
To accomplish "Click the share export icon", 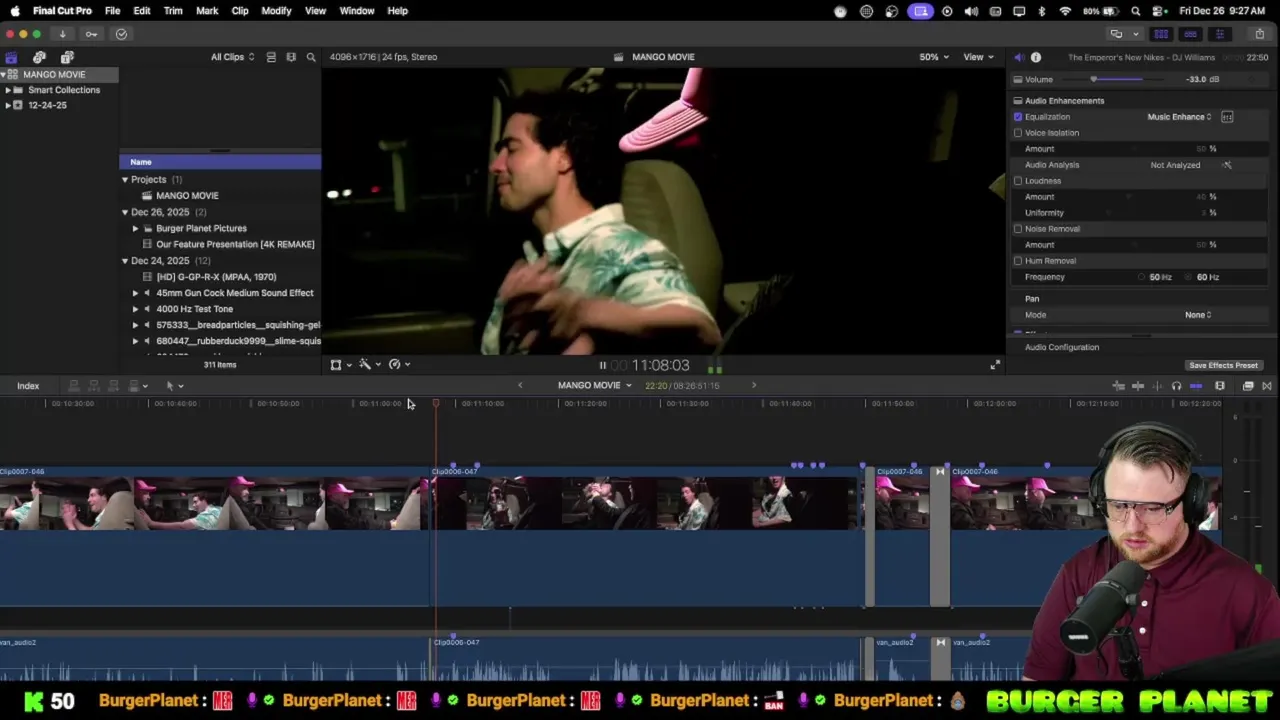I will [1259, 34].
